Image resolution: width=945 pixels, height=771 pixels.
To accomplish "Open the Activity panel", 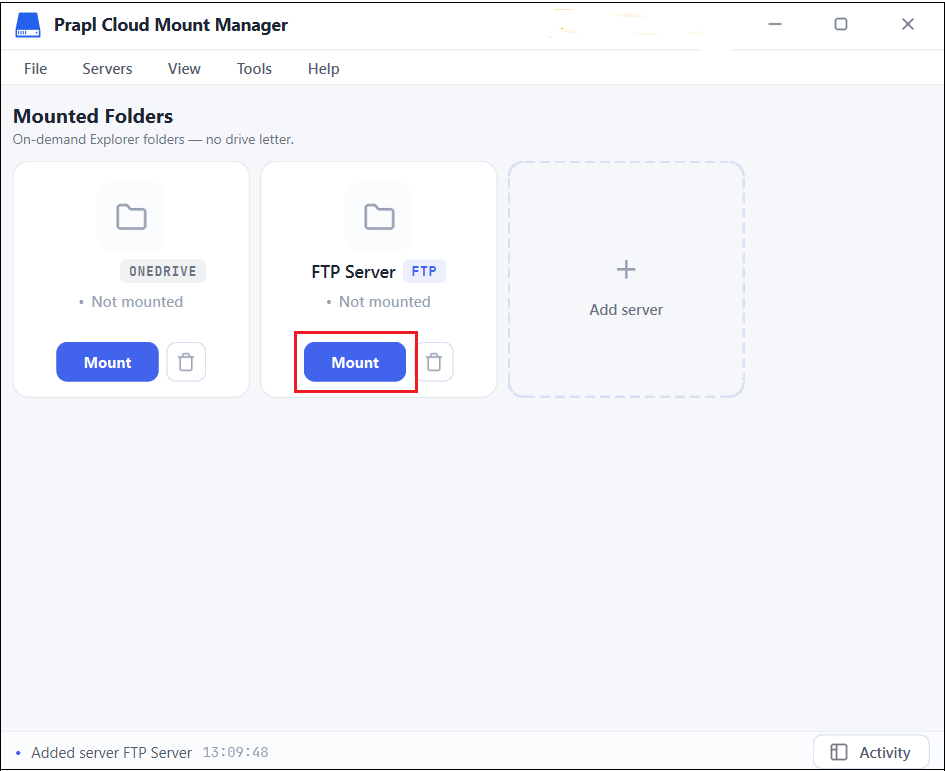I will [x=871, y=752].
